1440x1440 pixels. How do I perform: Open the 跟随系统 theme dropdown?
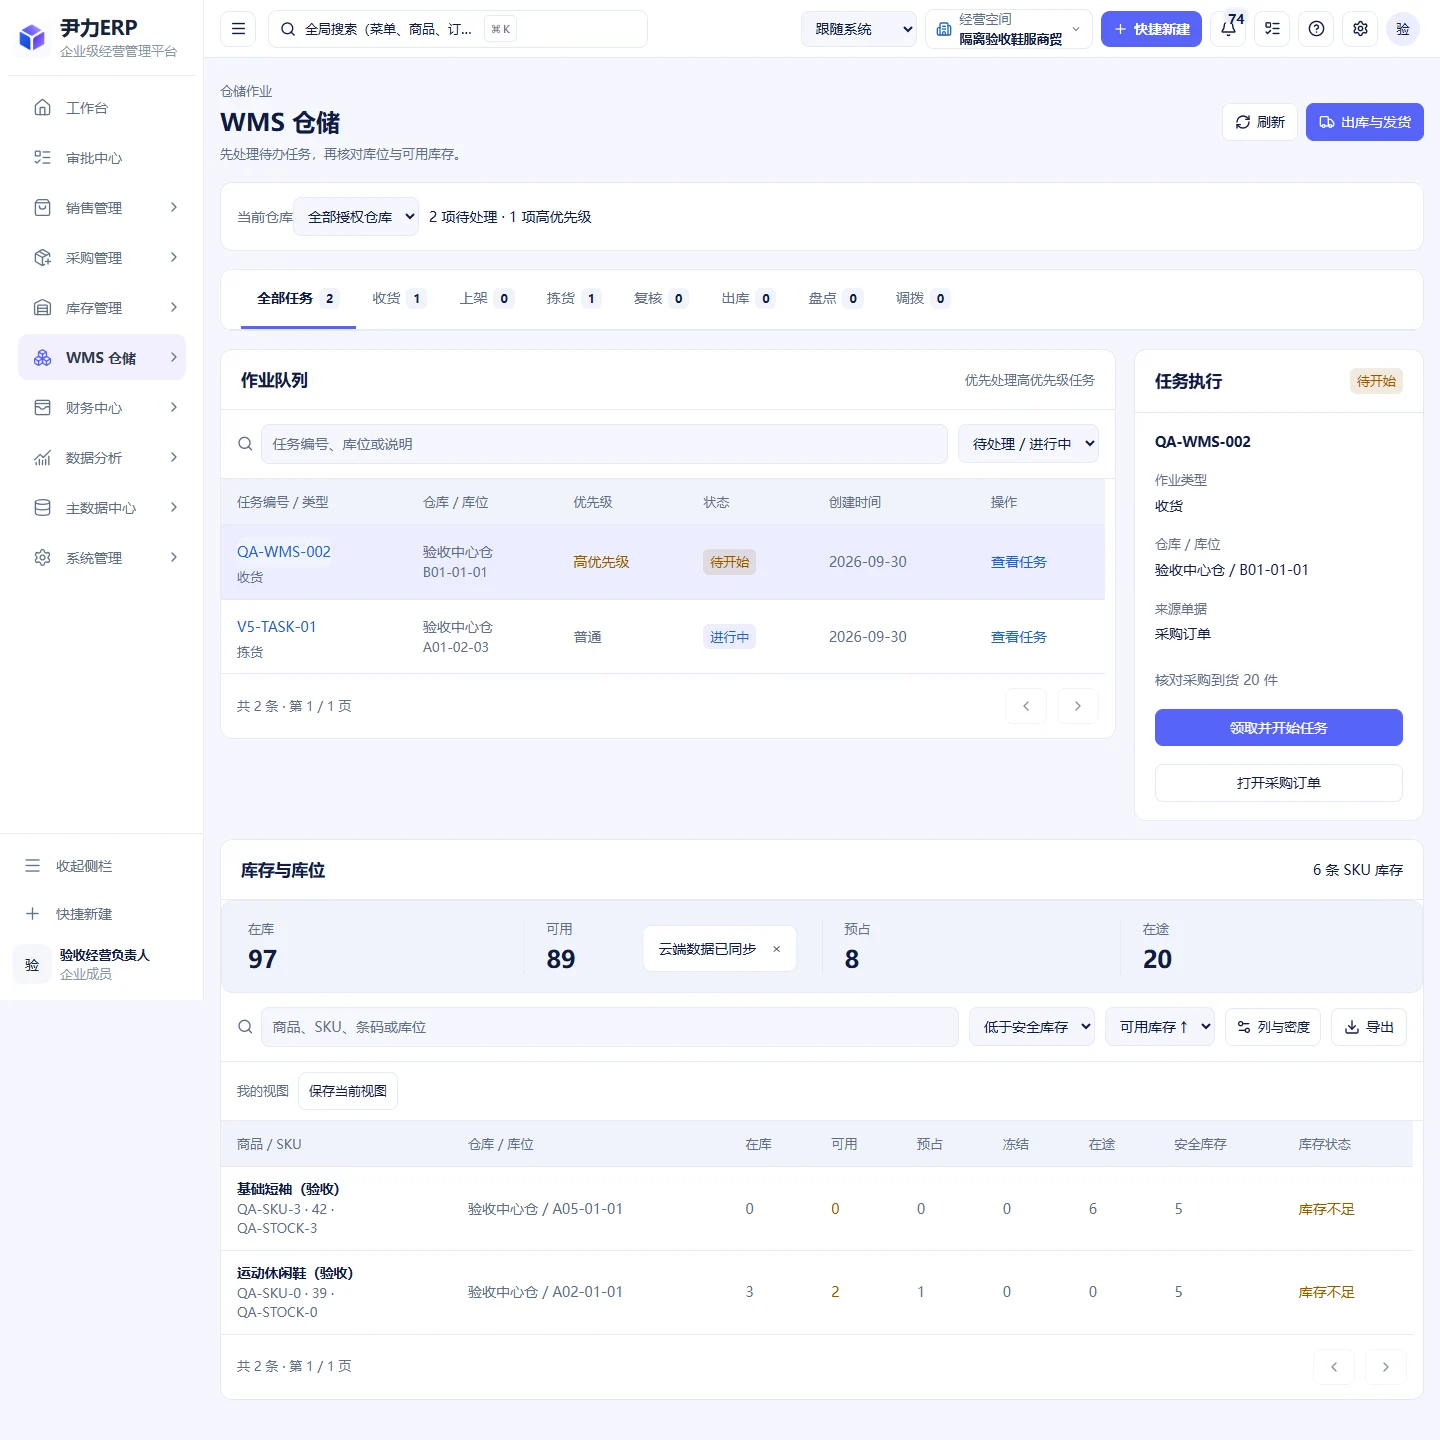point(859,29)
